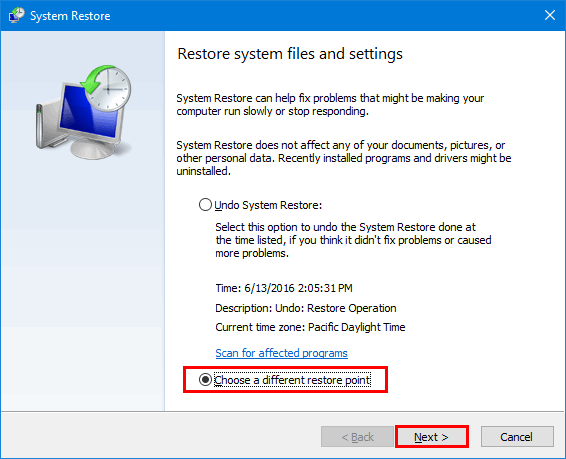
Task: Click the Current time zone Pacific Daylight line
Action: point(310,327)
